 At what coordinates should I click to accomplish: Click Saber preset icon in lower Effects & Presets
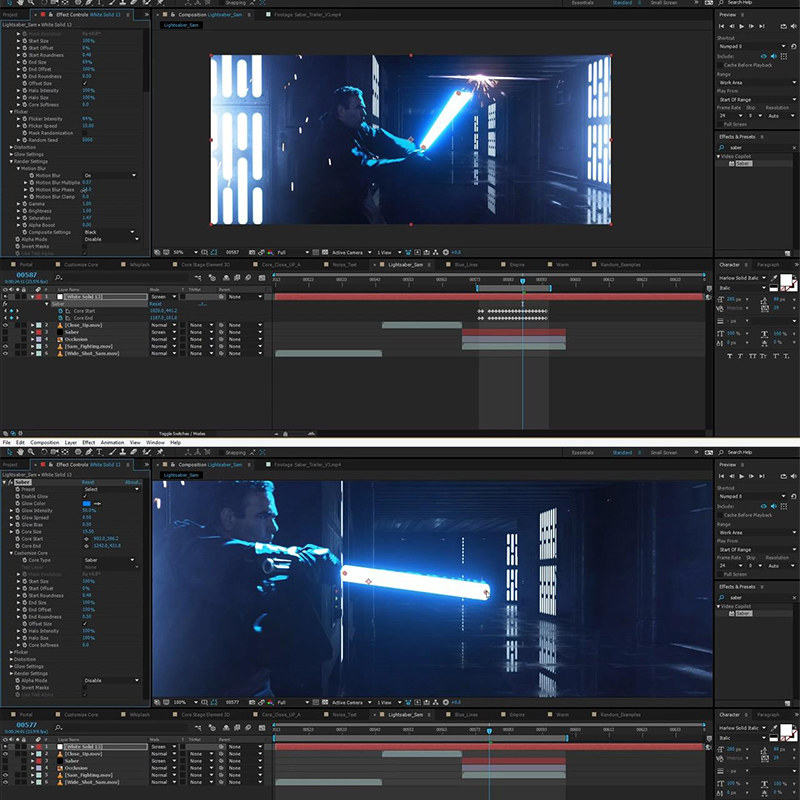coord(732,613)
